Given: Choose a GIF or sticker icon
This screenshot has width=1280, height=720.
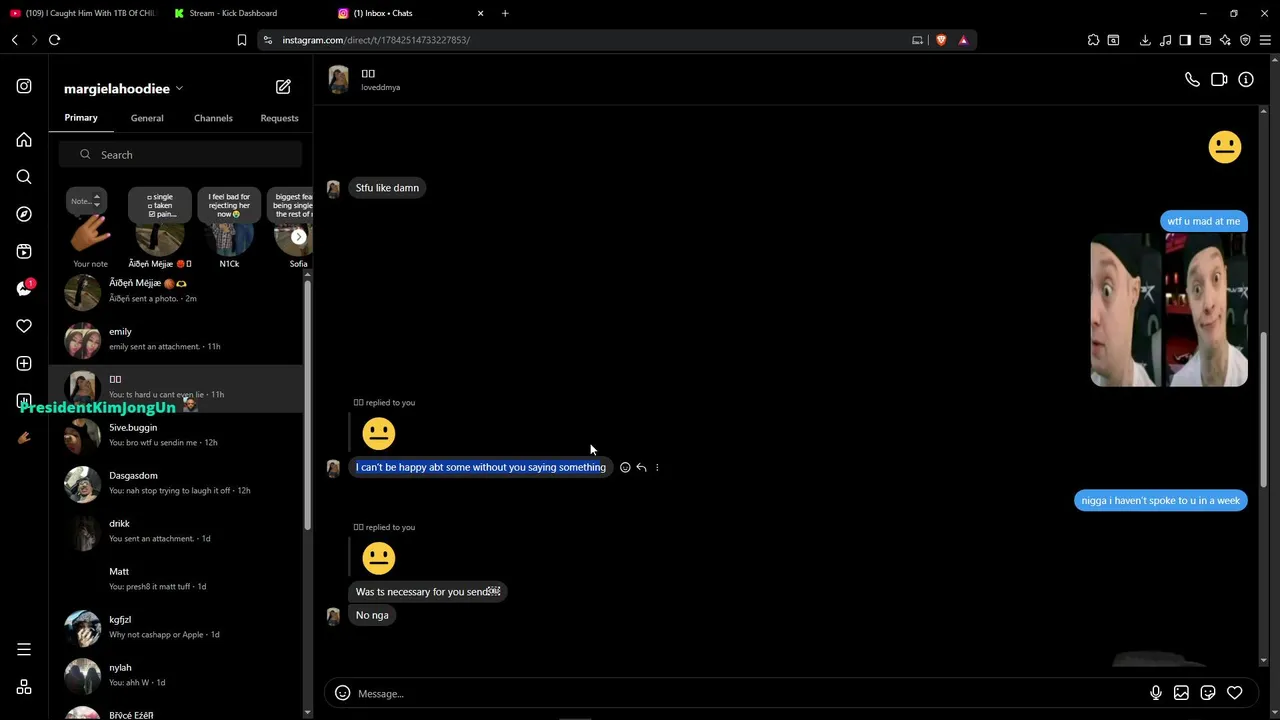Looking at the screenshot, I should pos(1208,693).
